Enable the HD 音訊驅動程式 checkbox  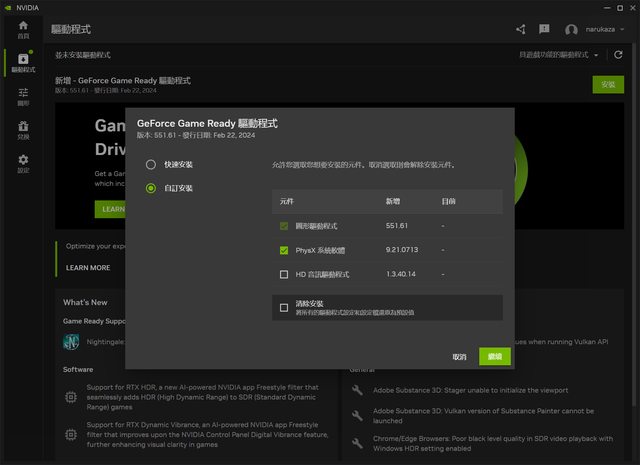pos(284,274)
